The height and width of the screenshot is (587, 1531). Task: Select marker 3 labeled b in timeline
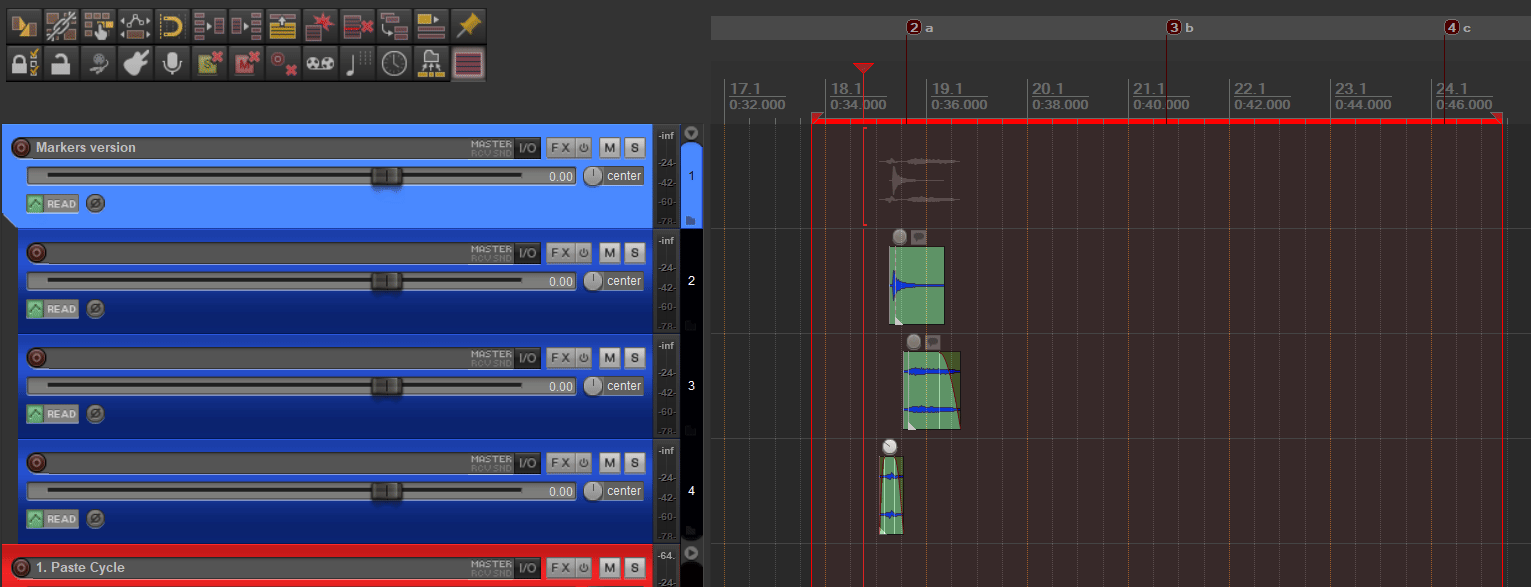pyautogui.click(x=1174, y=28)
